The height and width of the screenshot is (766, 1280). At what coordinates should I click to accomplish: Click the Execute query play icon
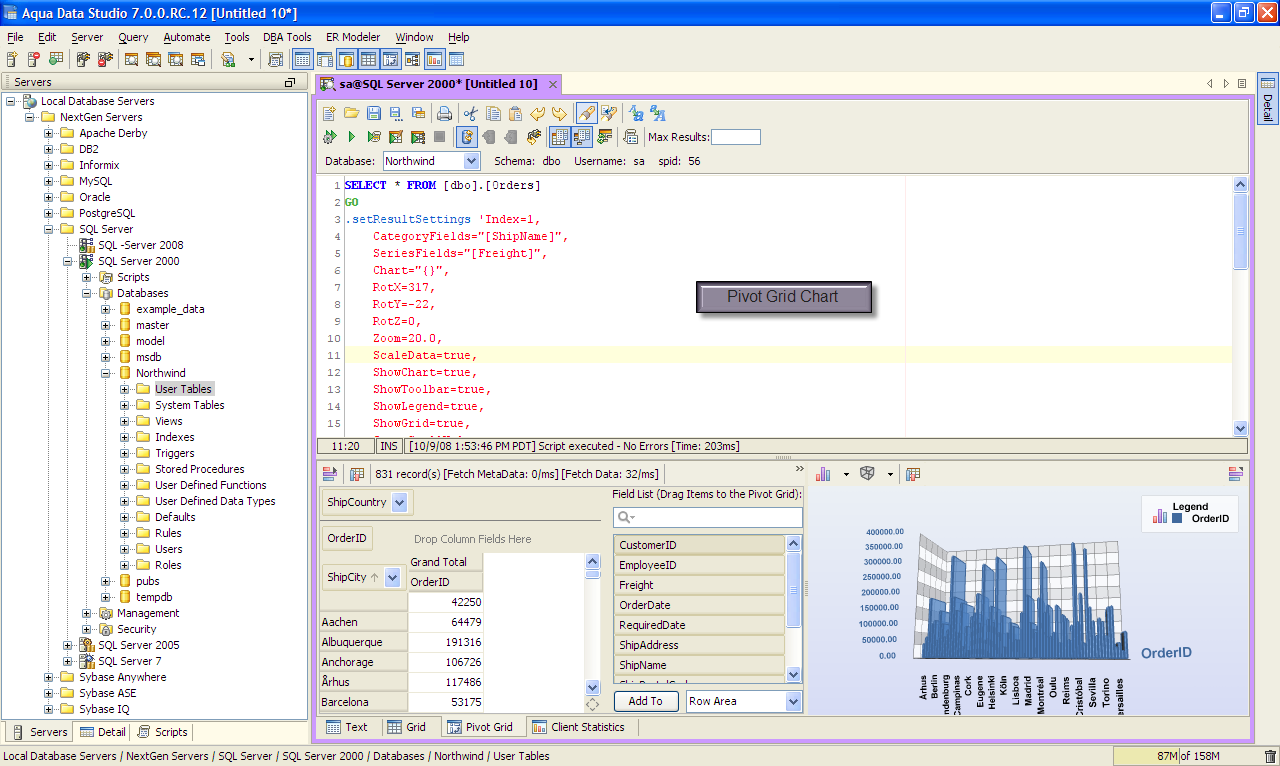tap(352, 137)
